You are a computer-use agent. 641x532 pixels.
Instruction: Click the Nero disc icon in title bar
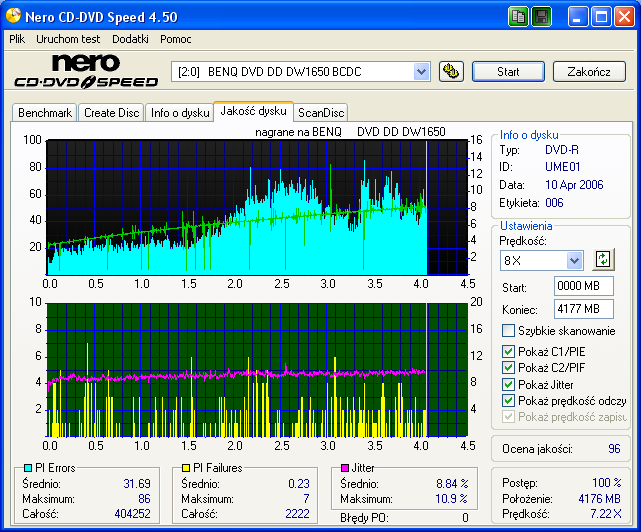point(13,16)
